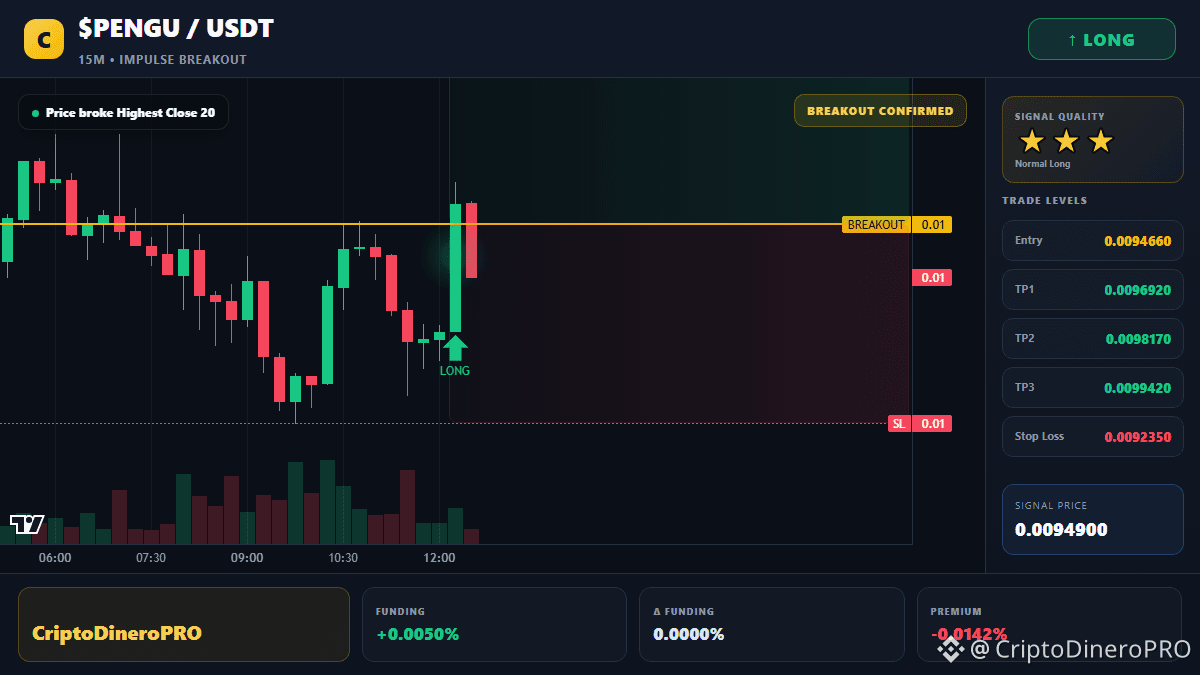Click the tall green breakout candlestick
This screenshot has height=675, width=1200.
(455, 267)
